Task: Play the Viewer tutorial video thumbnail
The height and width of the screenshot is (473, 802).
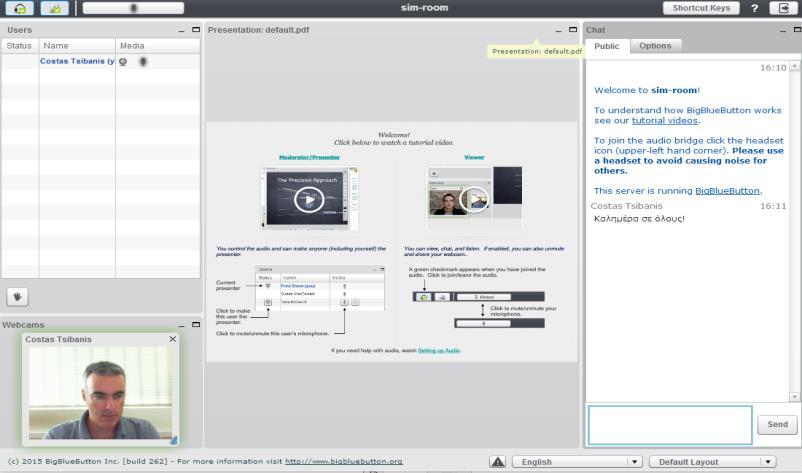Action: (474, 199)
